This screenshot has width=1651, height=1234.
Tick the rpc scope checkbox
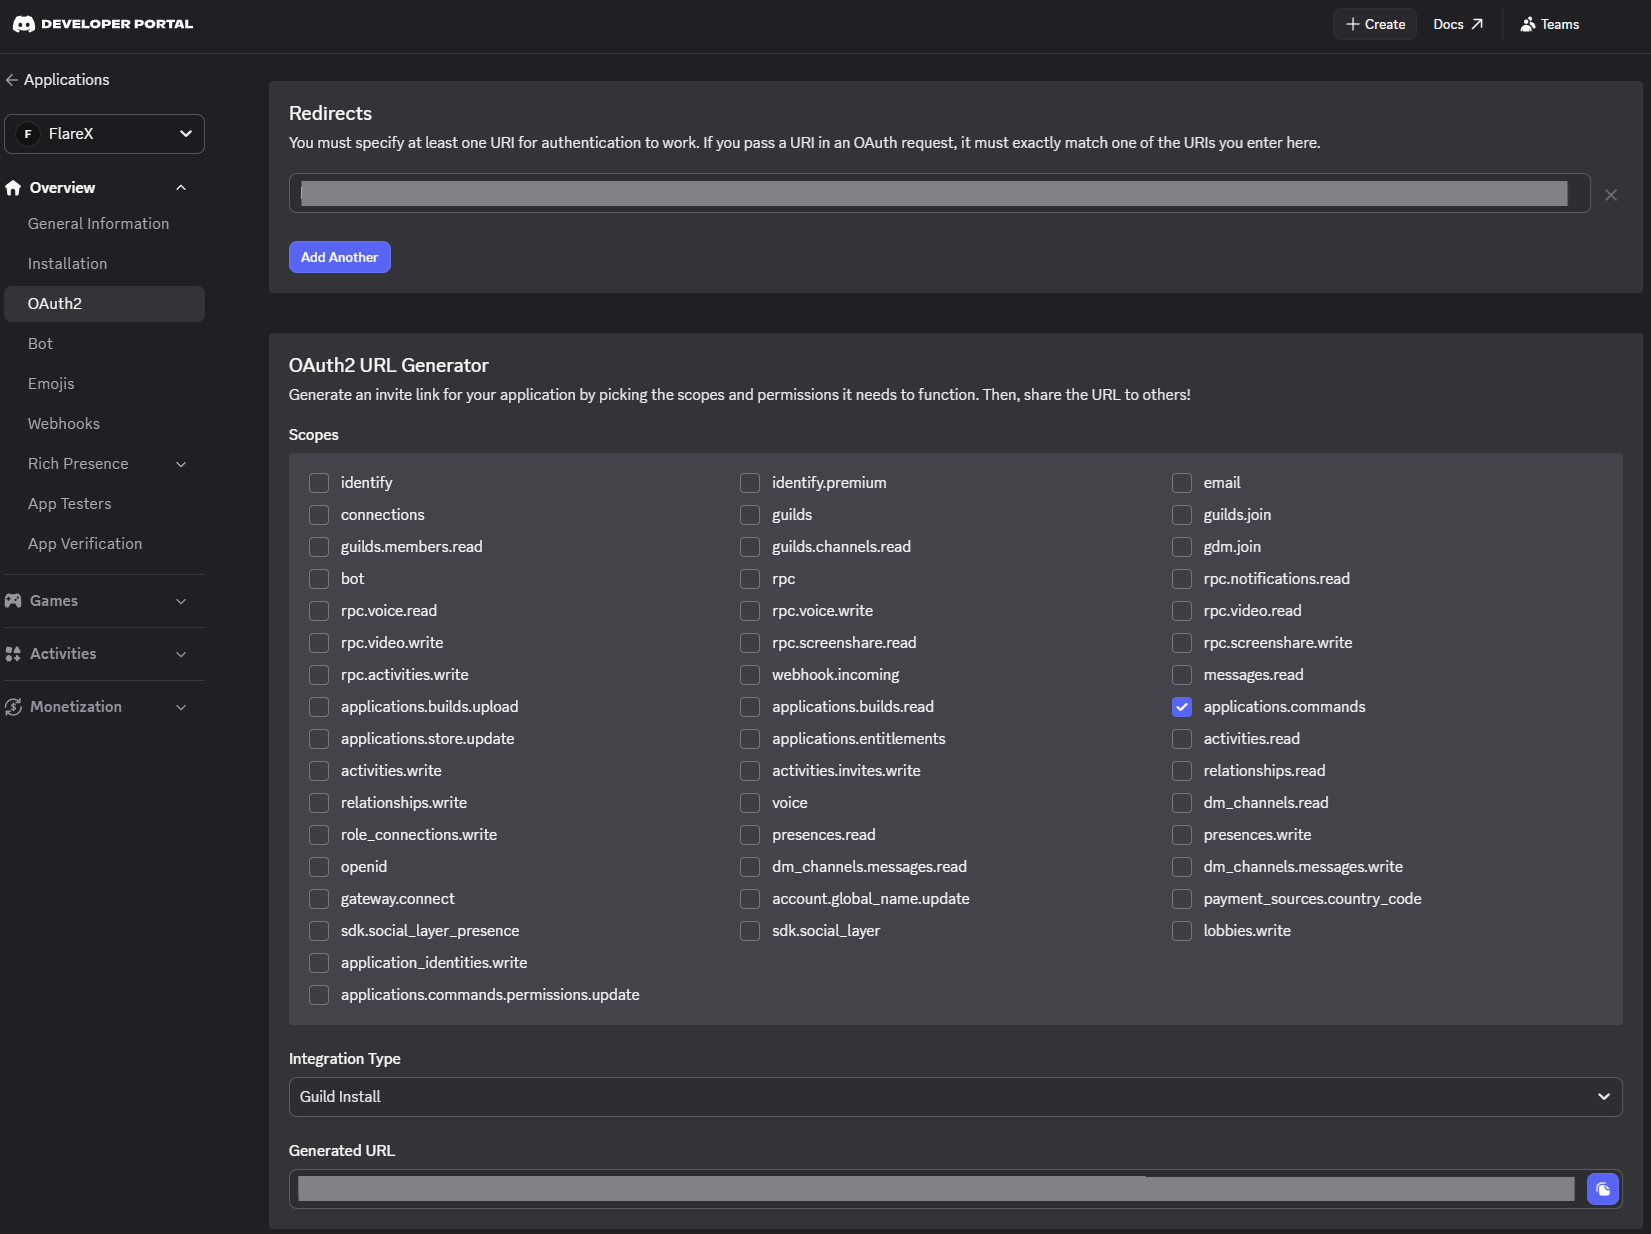pos(750,579)
